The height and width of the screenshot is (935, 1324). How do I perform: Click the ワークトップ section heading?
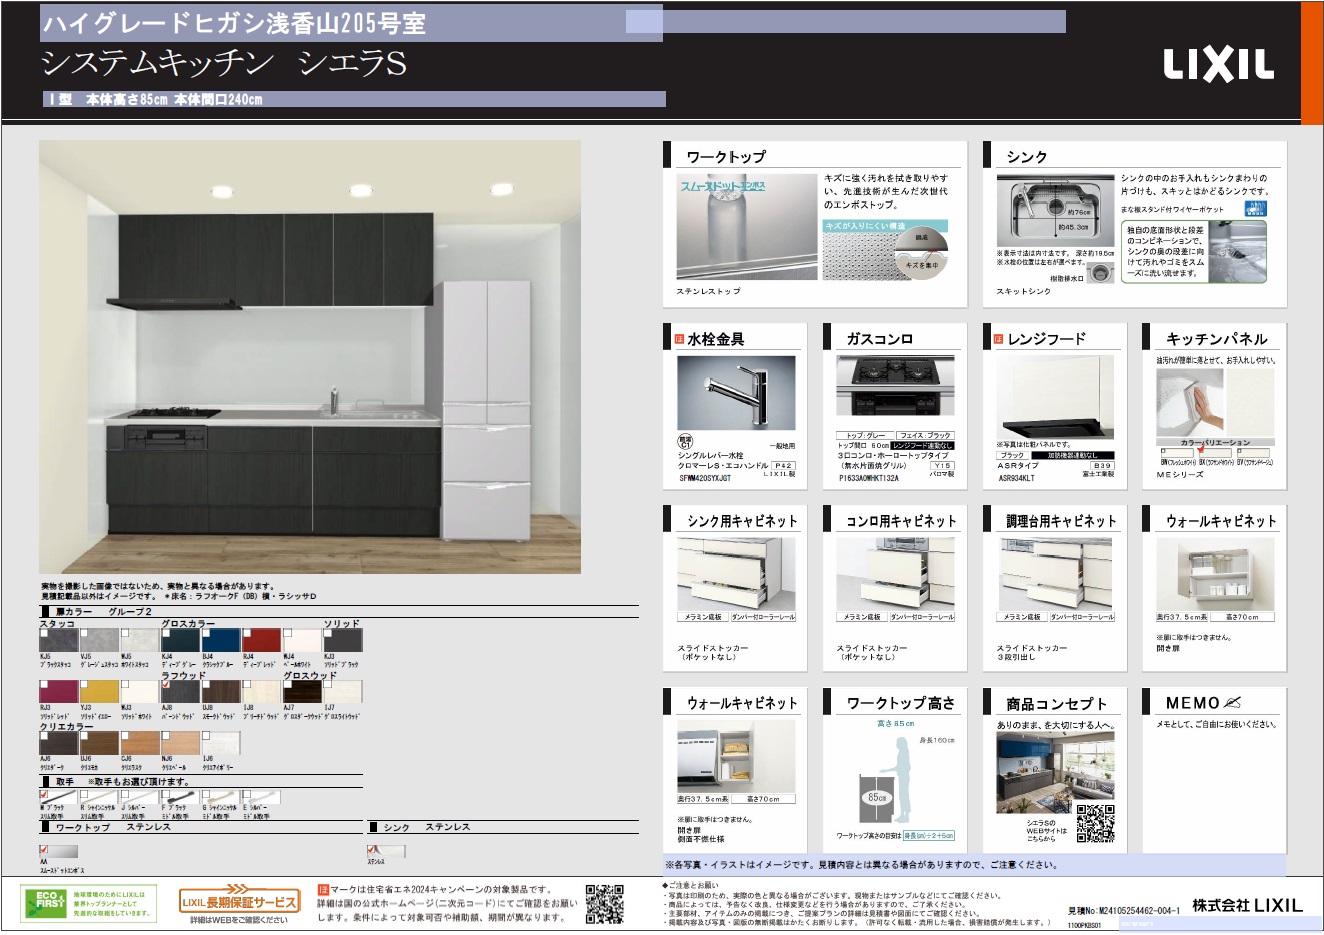tap(726, 157)
